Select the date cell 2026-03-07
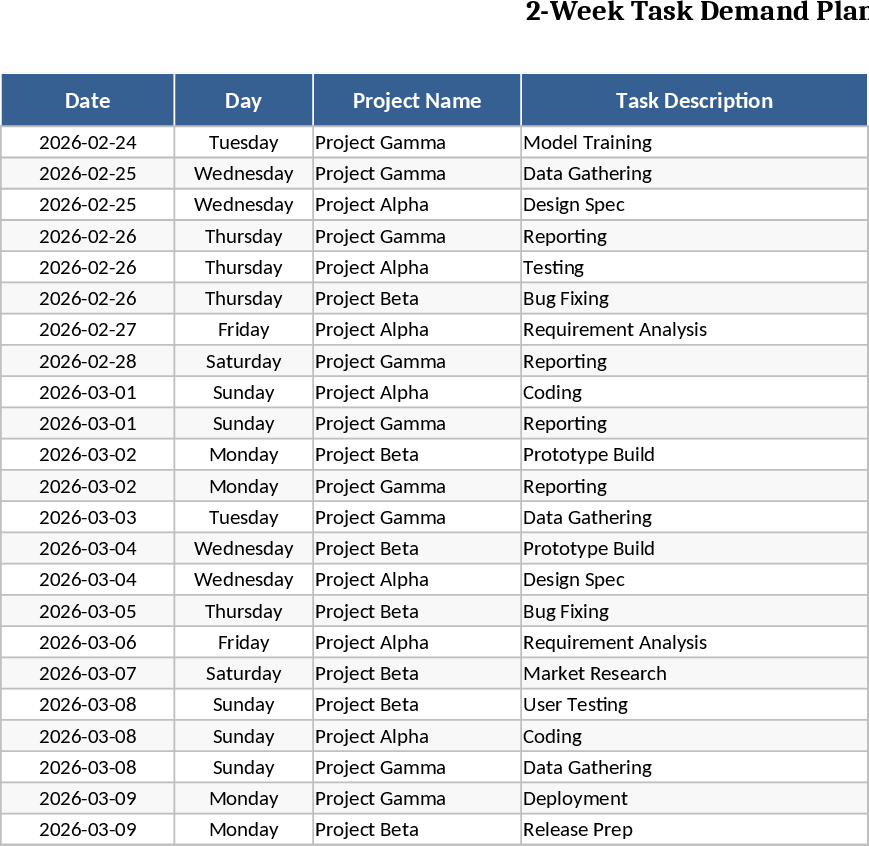Screen dimensions: 869x846 (88, 673)
